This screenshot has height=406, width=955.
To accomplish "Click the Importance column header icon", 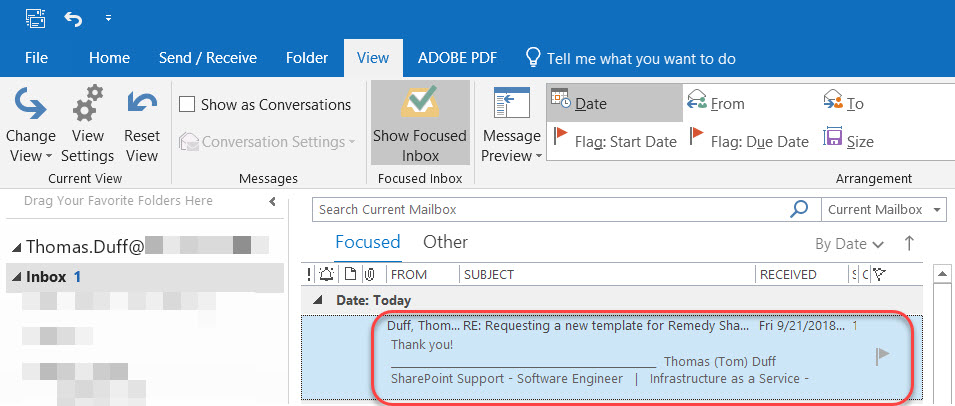I will tap(309, 275).
